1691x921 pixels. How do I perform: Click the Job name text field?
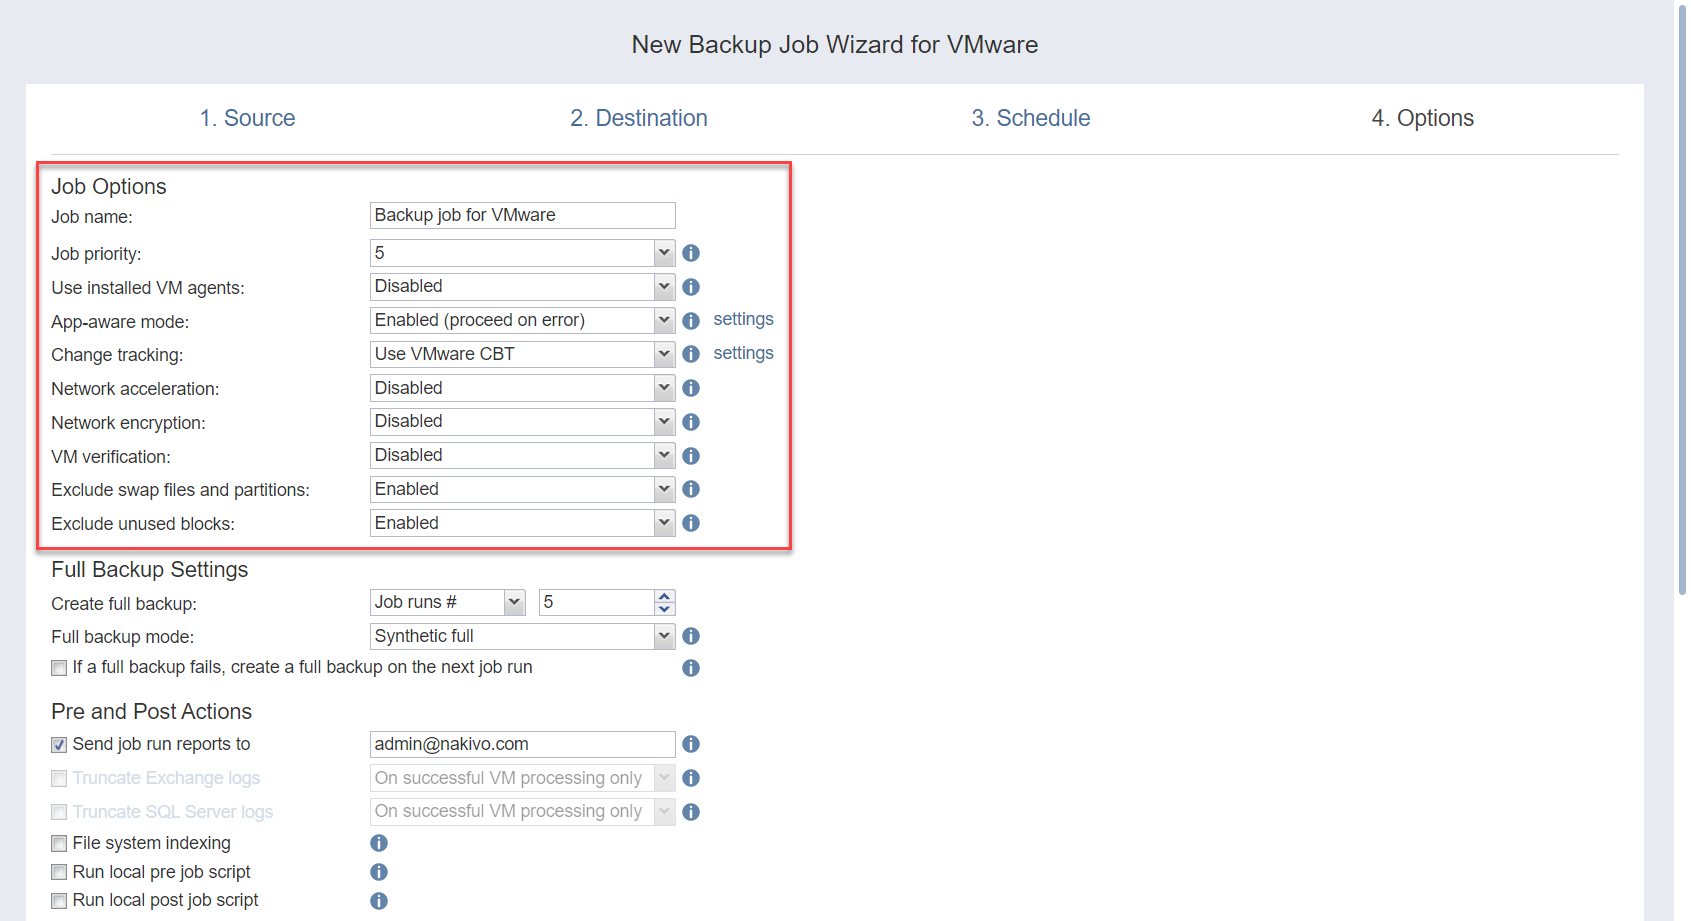[x=522, y=216]
